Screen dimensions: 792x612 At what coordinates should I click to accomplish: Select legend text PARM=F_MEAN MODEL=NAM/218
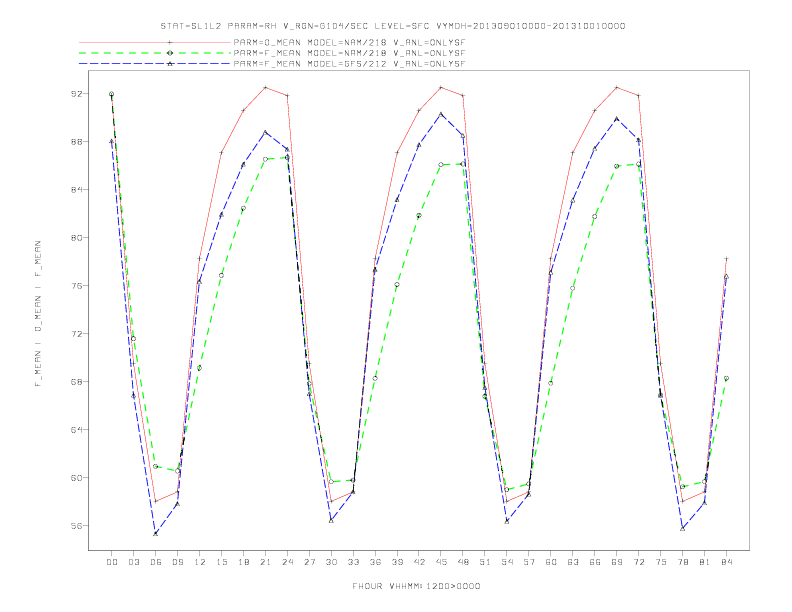click(x=310, y=53)
